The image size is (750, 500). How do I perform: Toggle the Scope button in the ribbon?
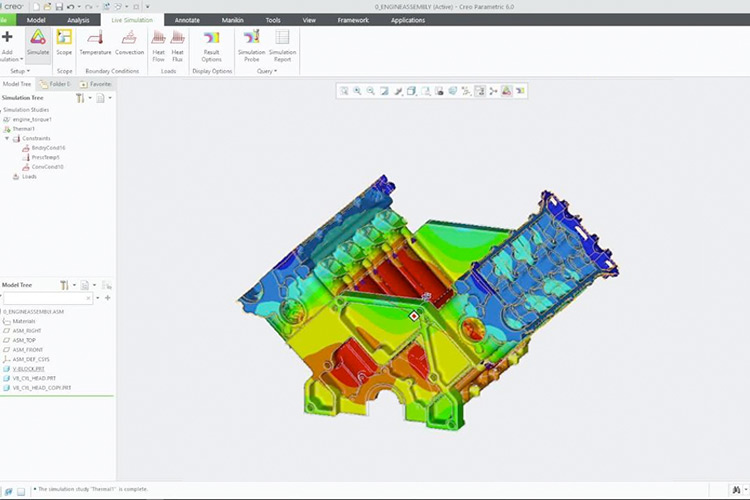click(x=64, y=44)
